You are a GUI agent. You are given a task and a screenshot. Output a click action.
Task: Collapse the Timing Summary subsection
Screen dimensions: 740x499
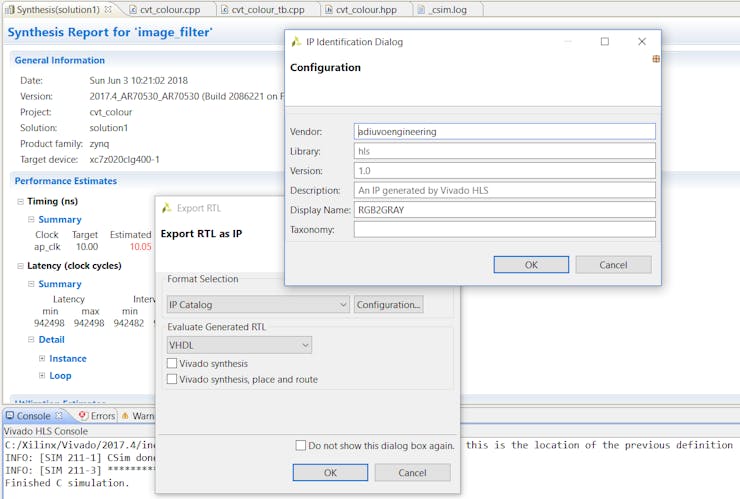[x=31, y=219]
